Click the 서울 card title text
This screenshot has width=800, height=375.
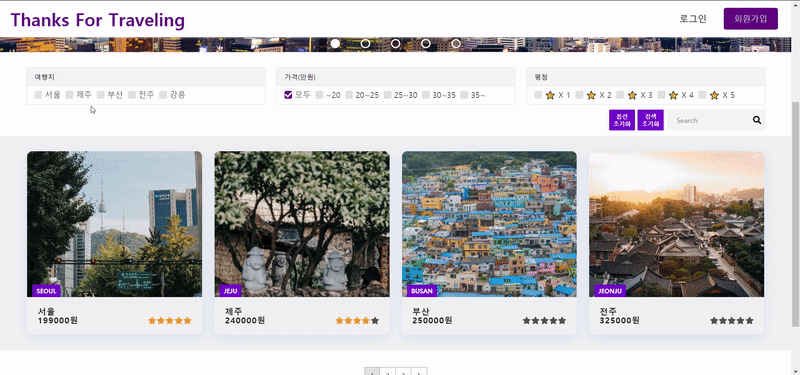pyautogui.click(x=46, y=311)
